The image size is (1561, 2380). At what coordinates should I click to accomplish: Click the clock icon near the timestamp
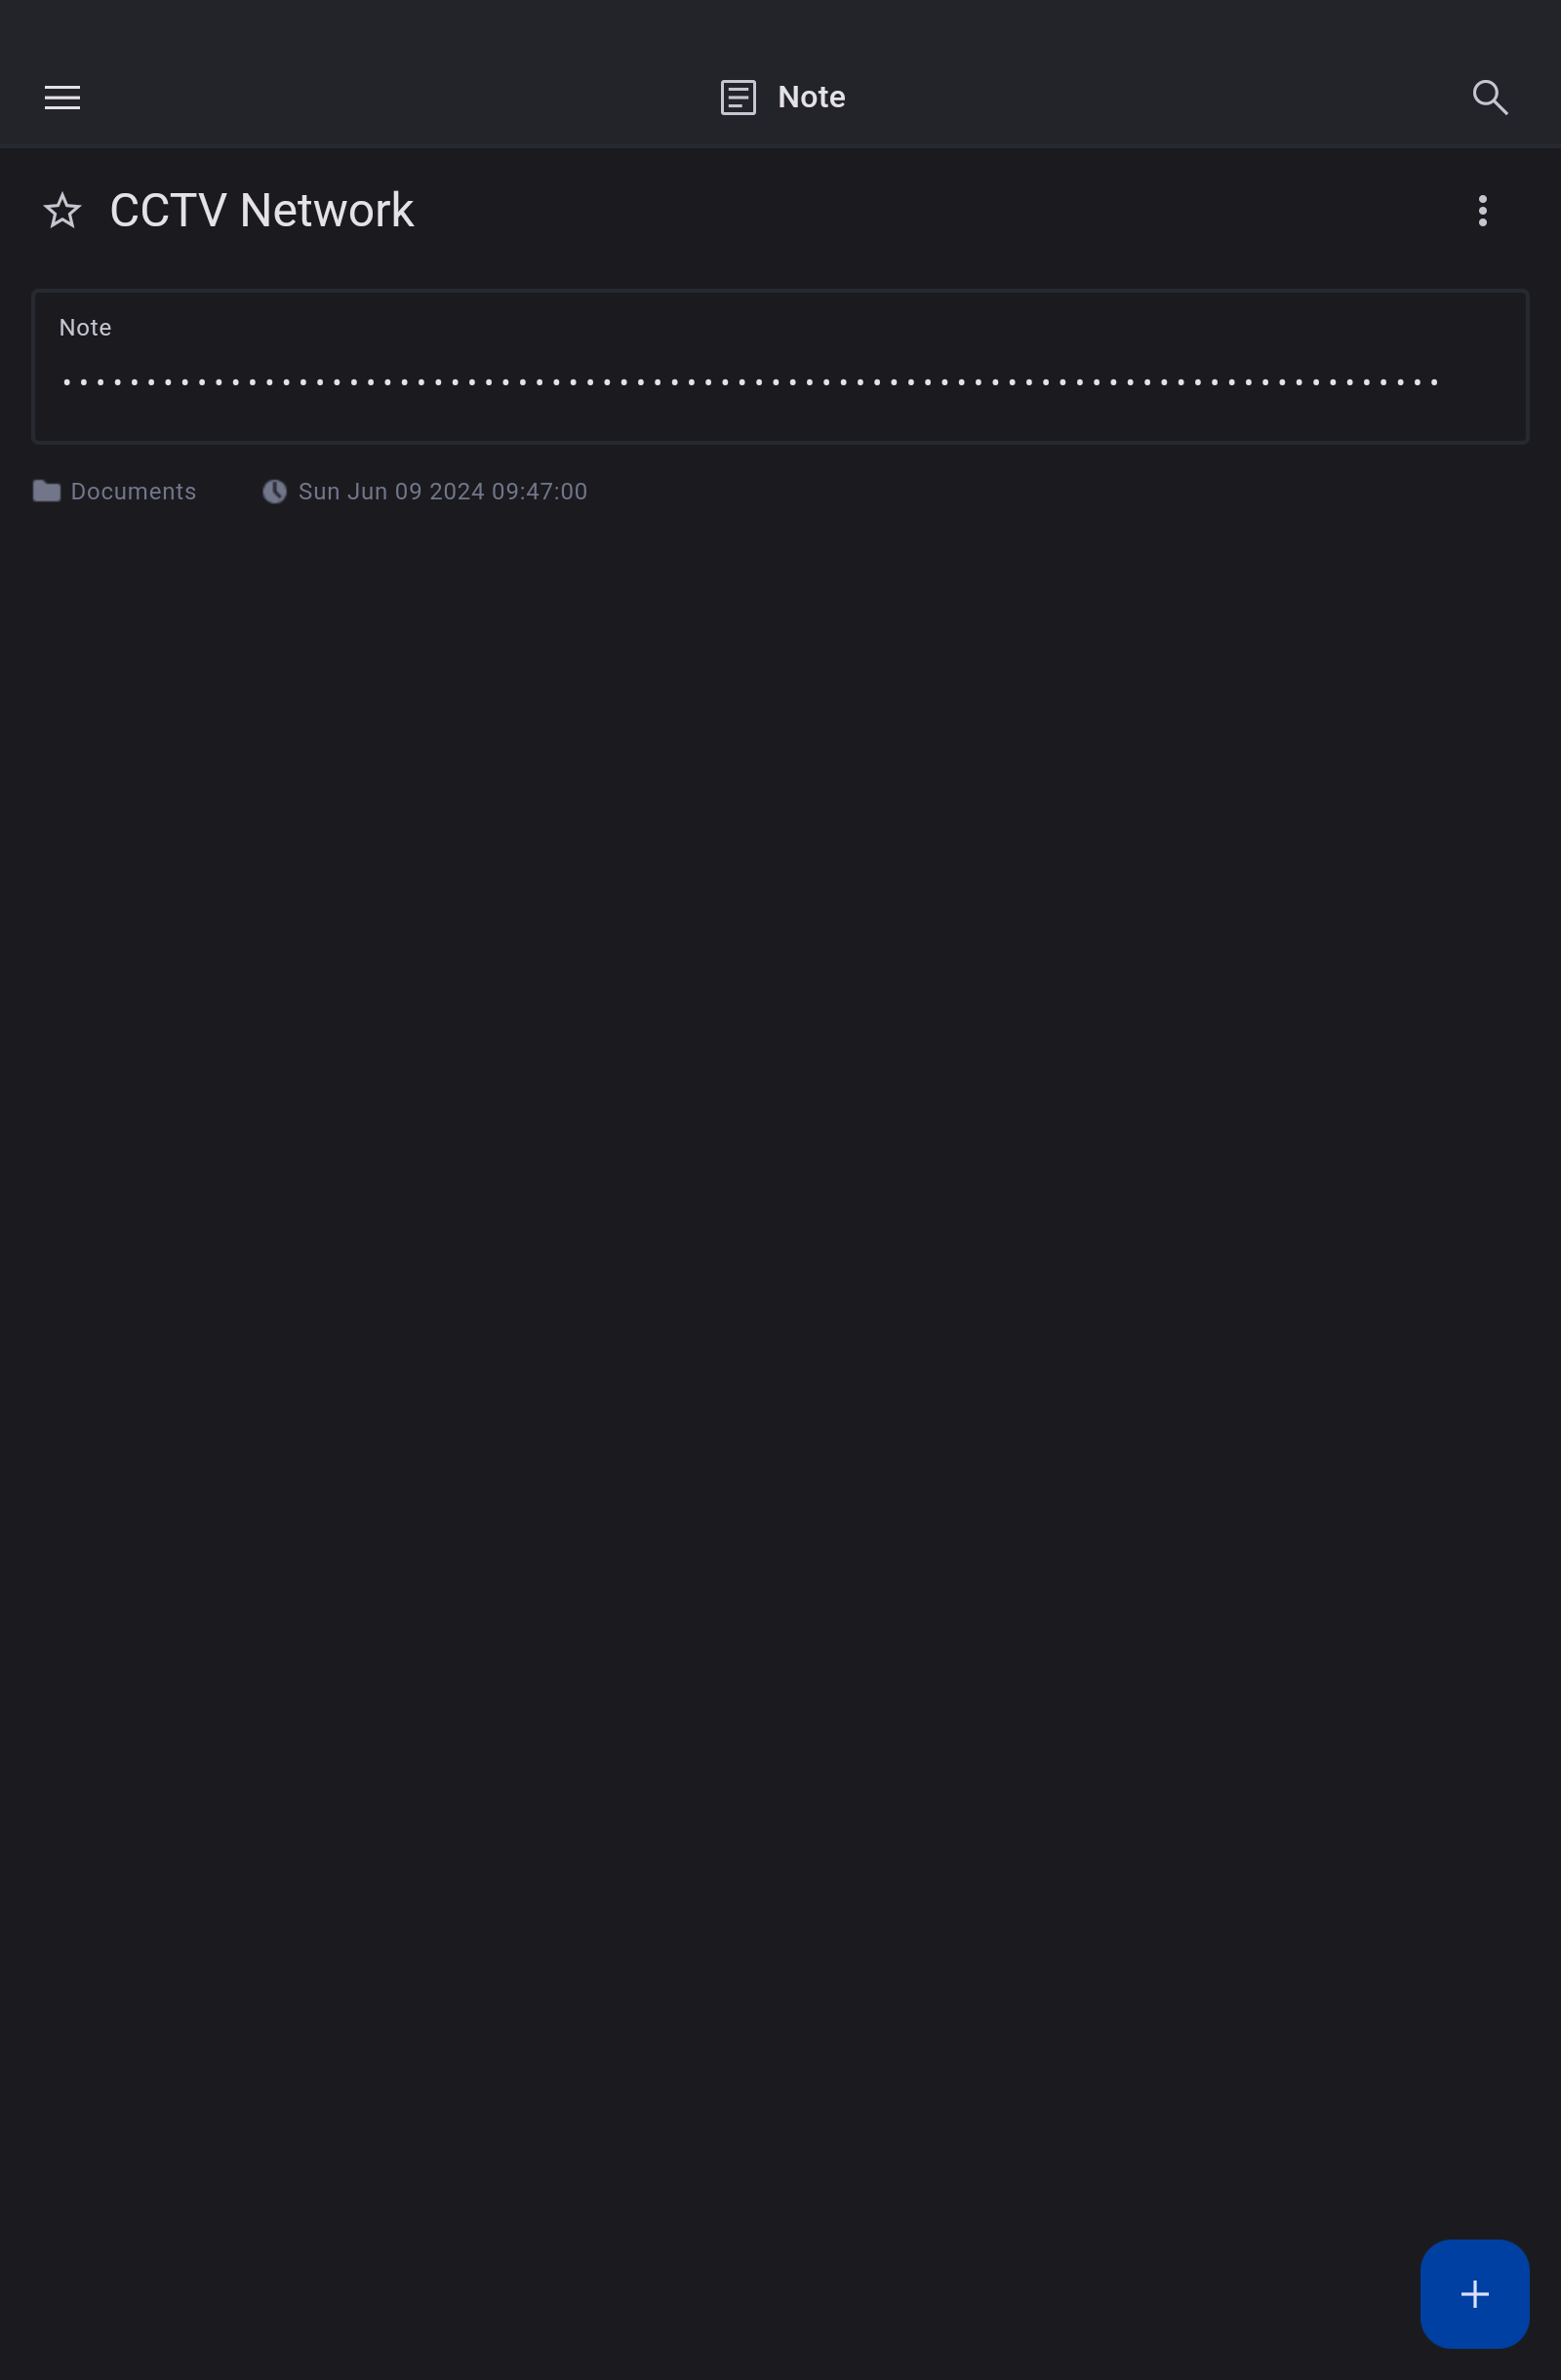(x=274, y=491)
